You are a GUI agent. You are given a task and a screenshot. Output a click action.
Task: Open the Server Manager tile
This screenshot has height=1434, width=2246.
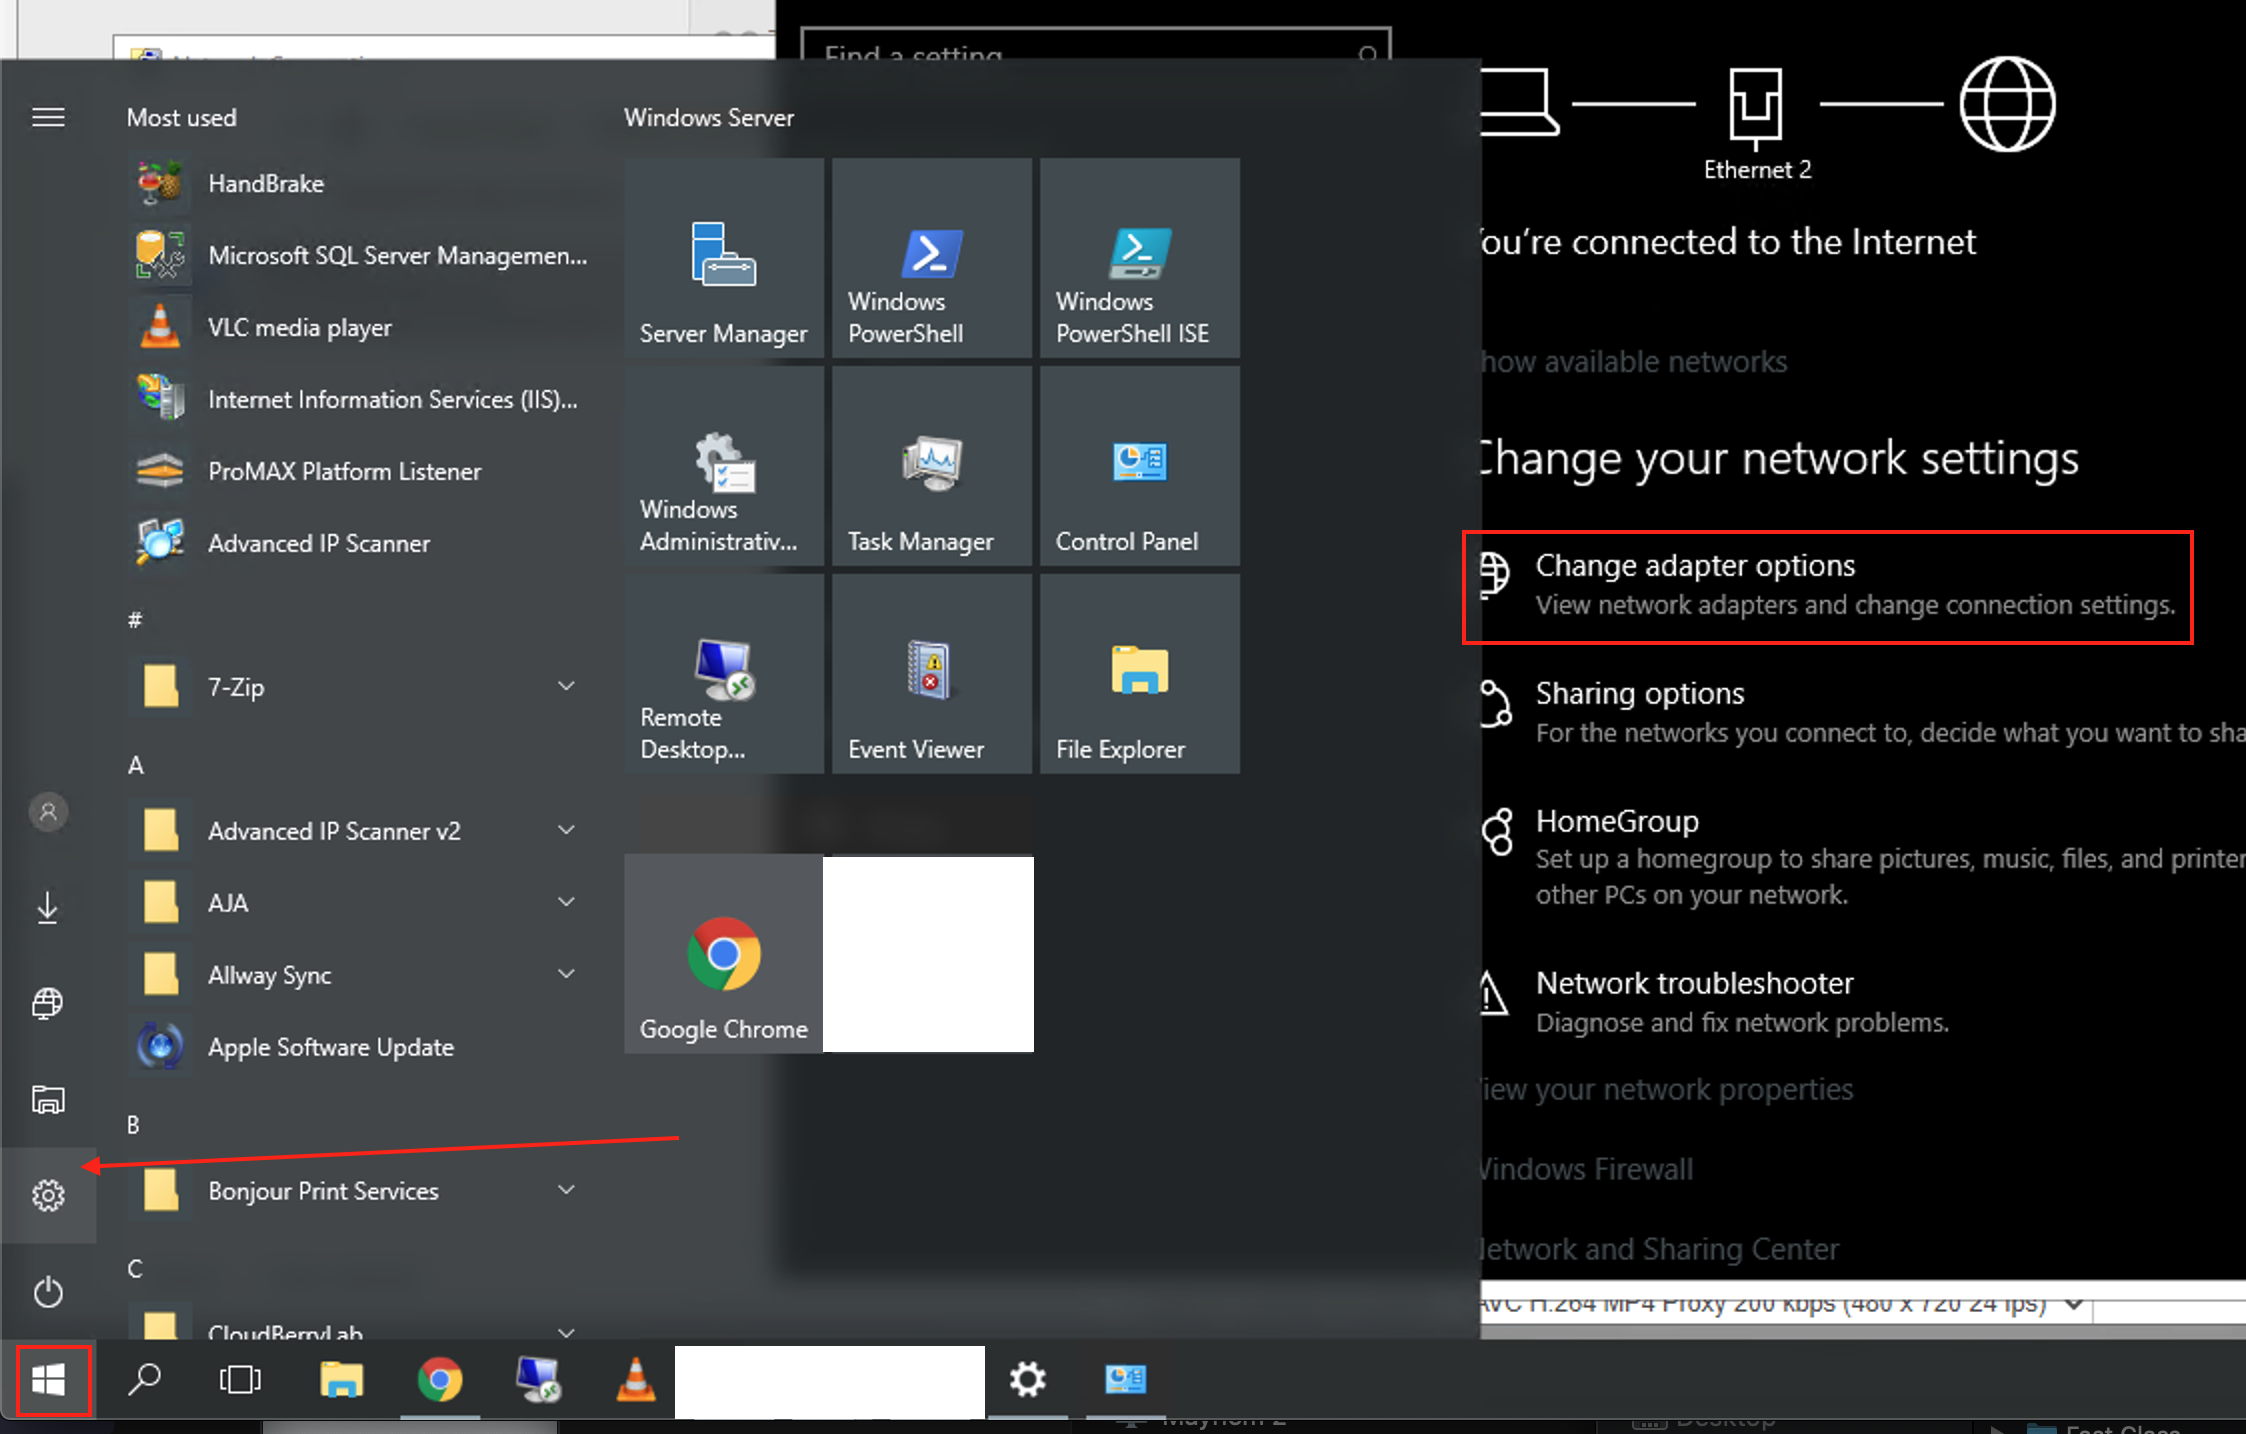click(x=724, y=258)
